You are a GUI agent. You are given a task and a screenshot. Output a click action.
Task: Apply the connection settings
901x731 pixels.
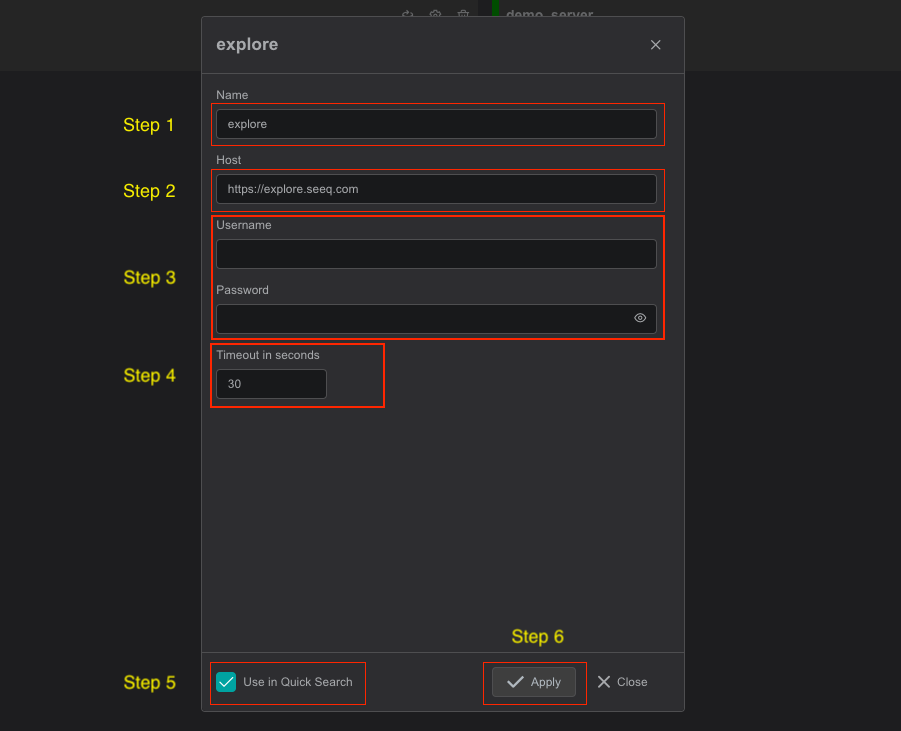[x=534, y=682]
